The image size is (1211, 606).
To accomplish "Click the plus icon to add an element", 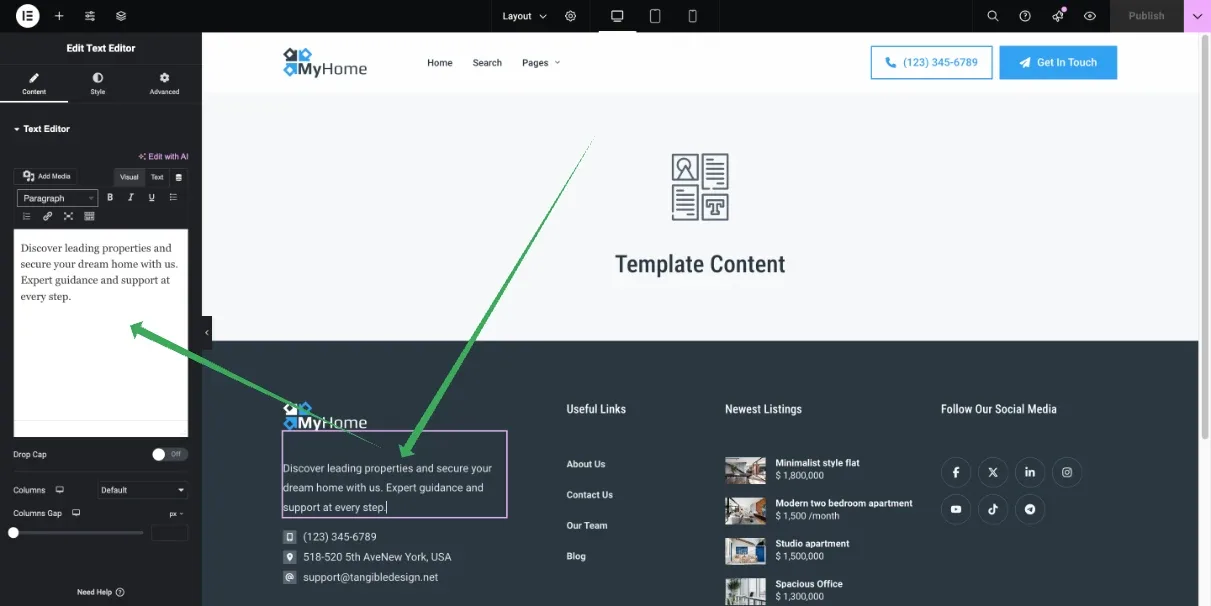I will [x=59, y=16].
